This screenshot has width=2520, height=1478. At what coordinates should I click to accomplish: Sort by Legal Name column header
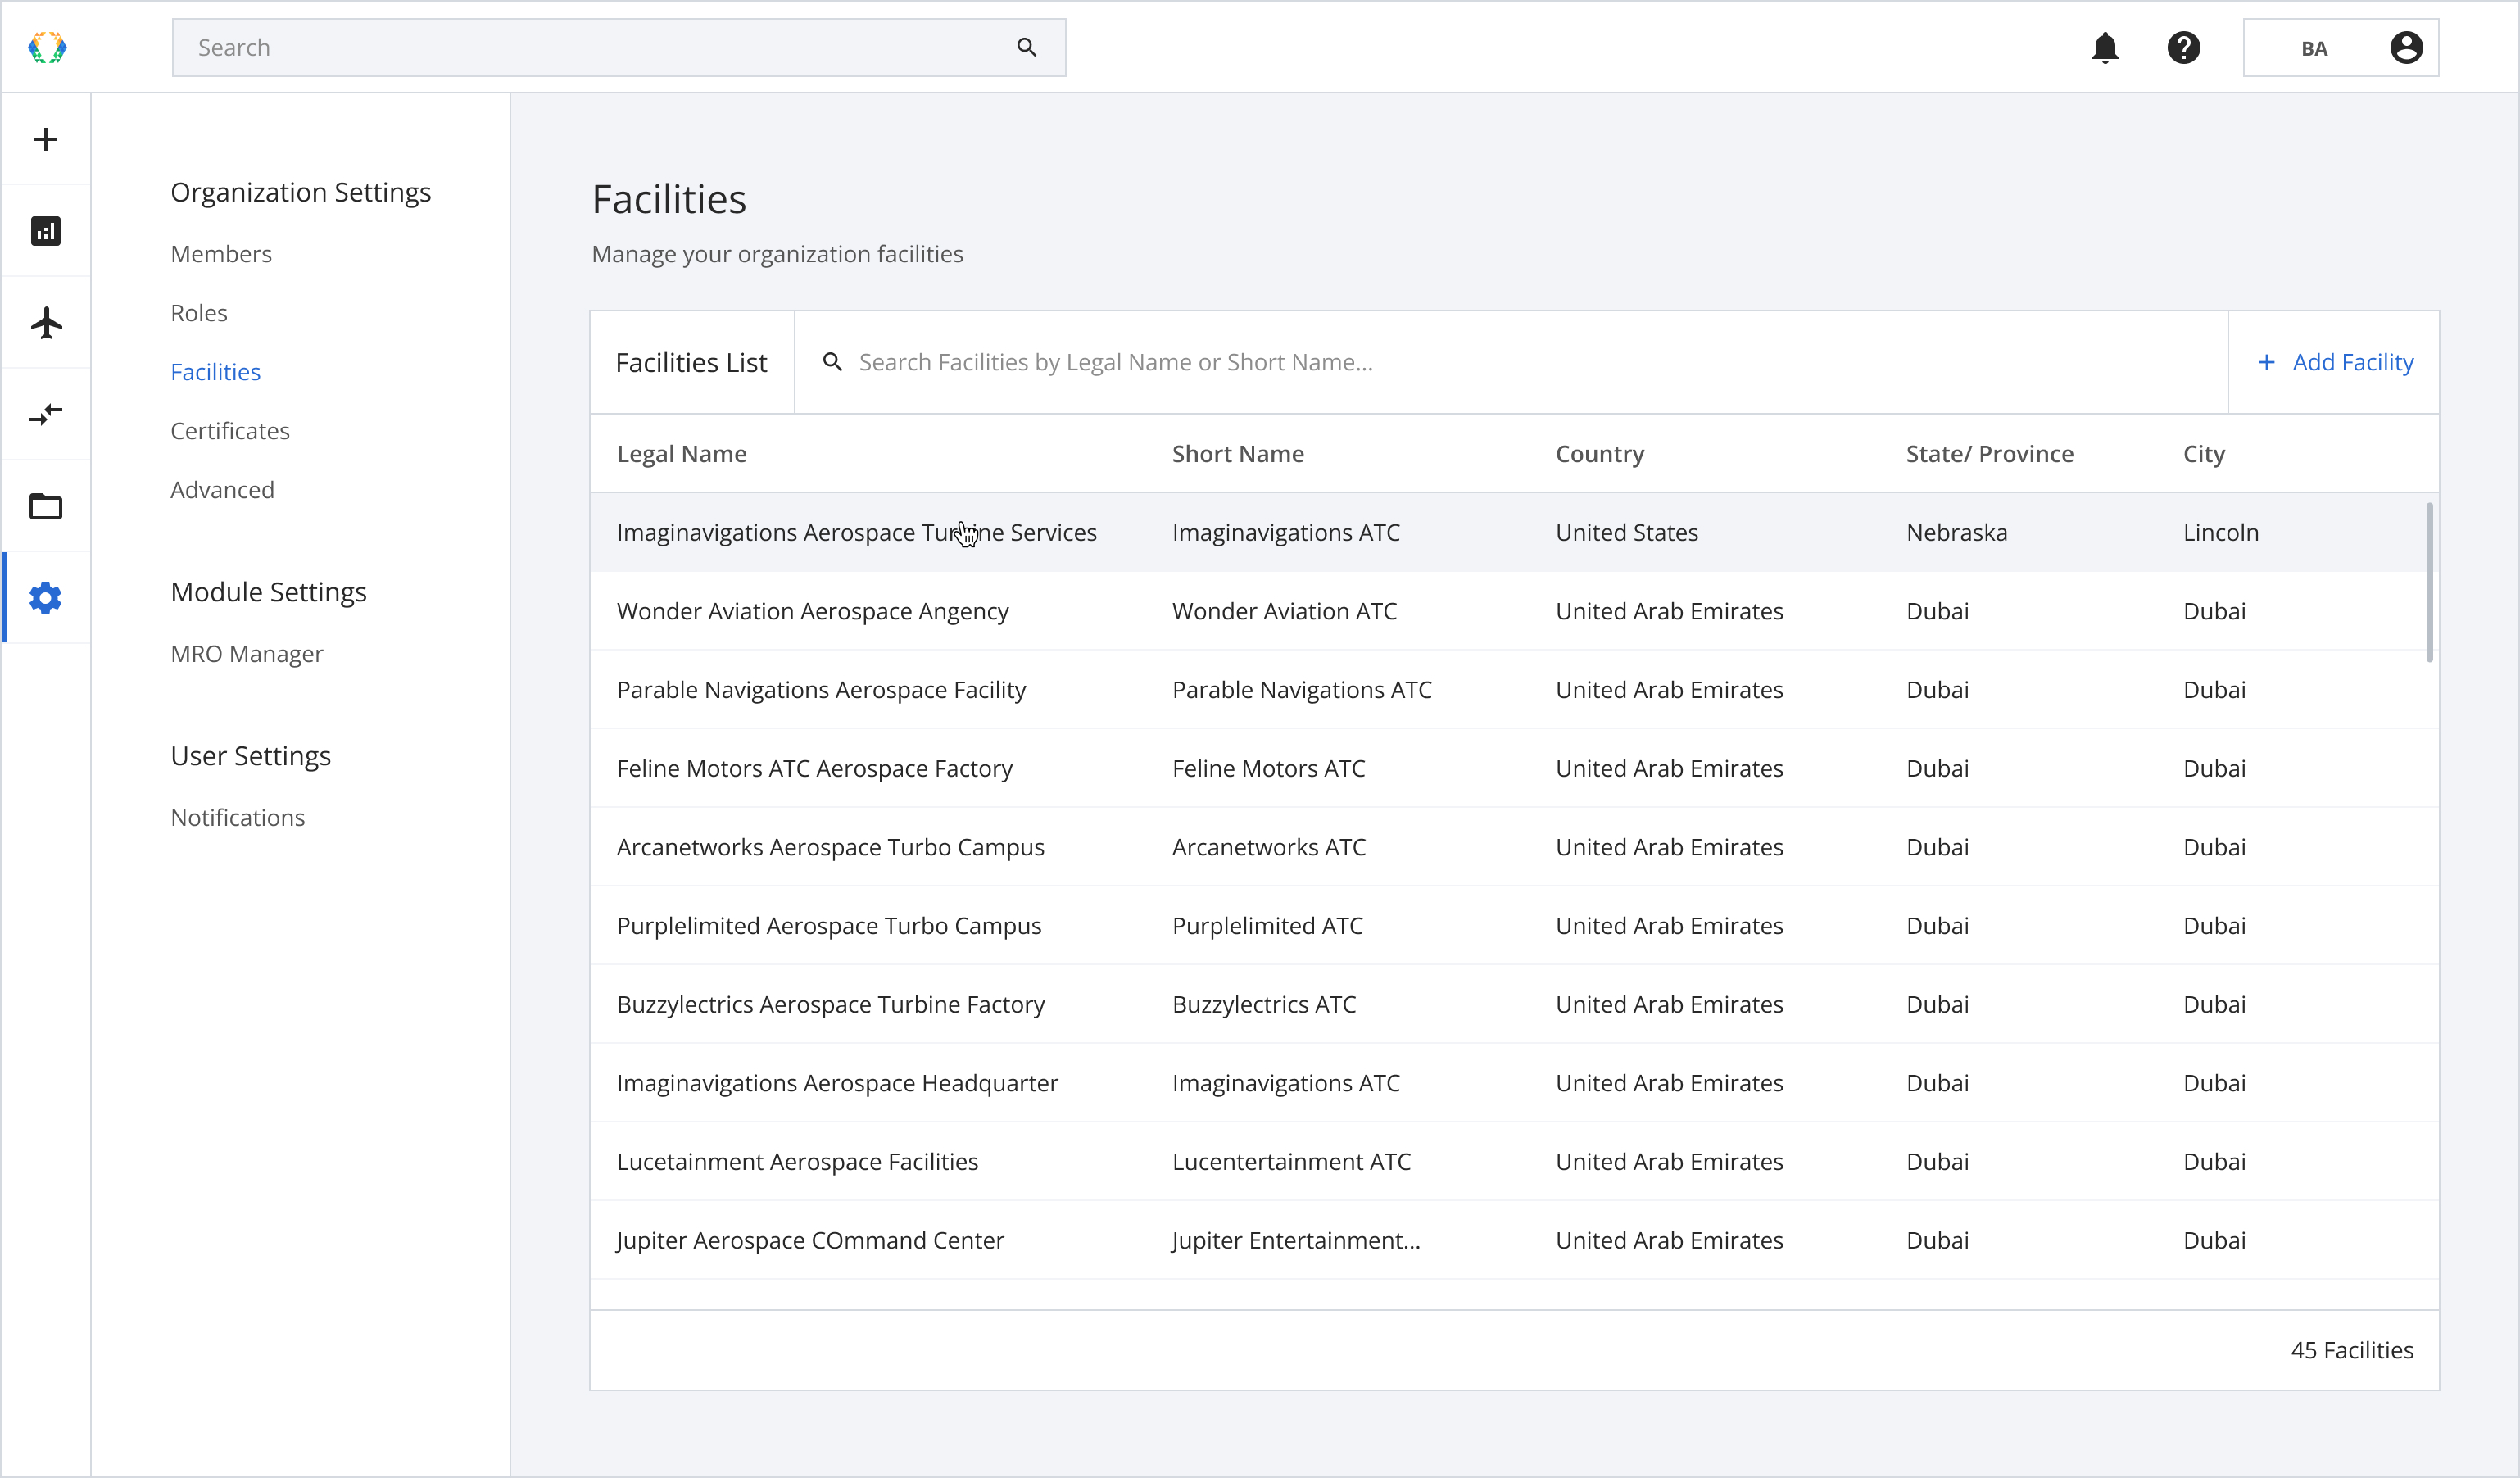(x=682, y=454)
